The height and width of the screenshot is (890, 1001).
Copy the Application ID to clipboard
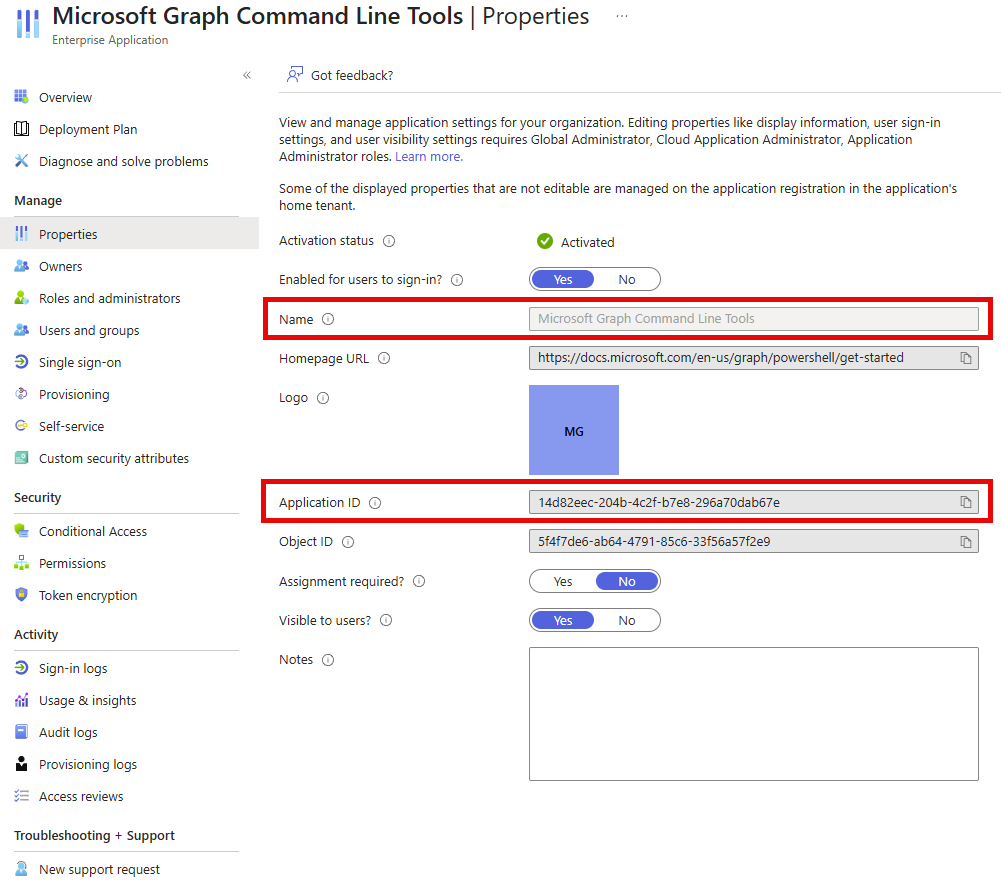pyautogui.click(x=965, y=502)
